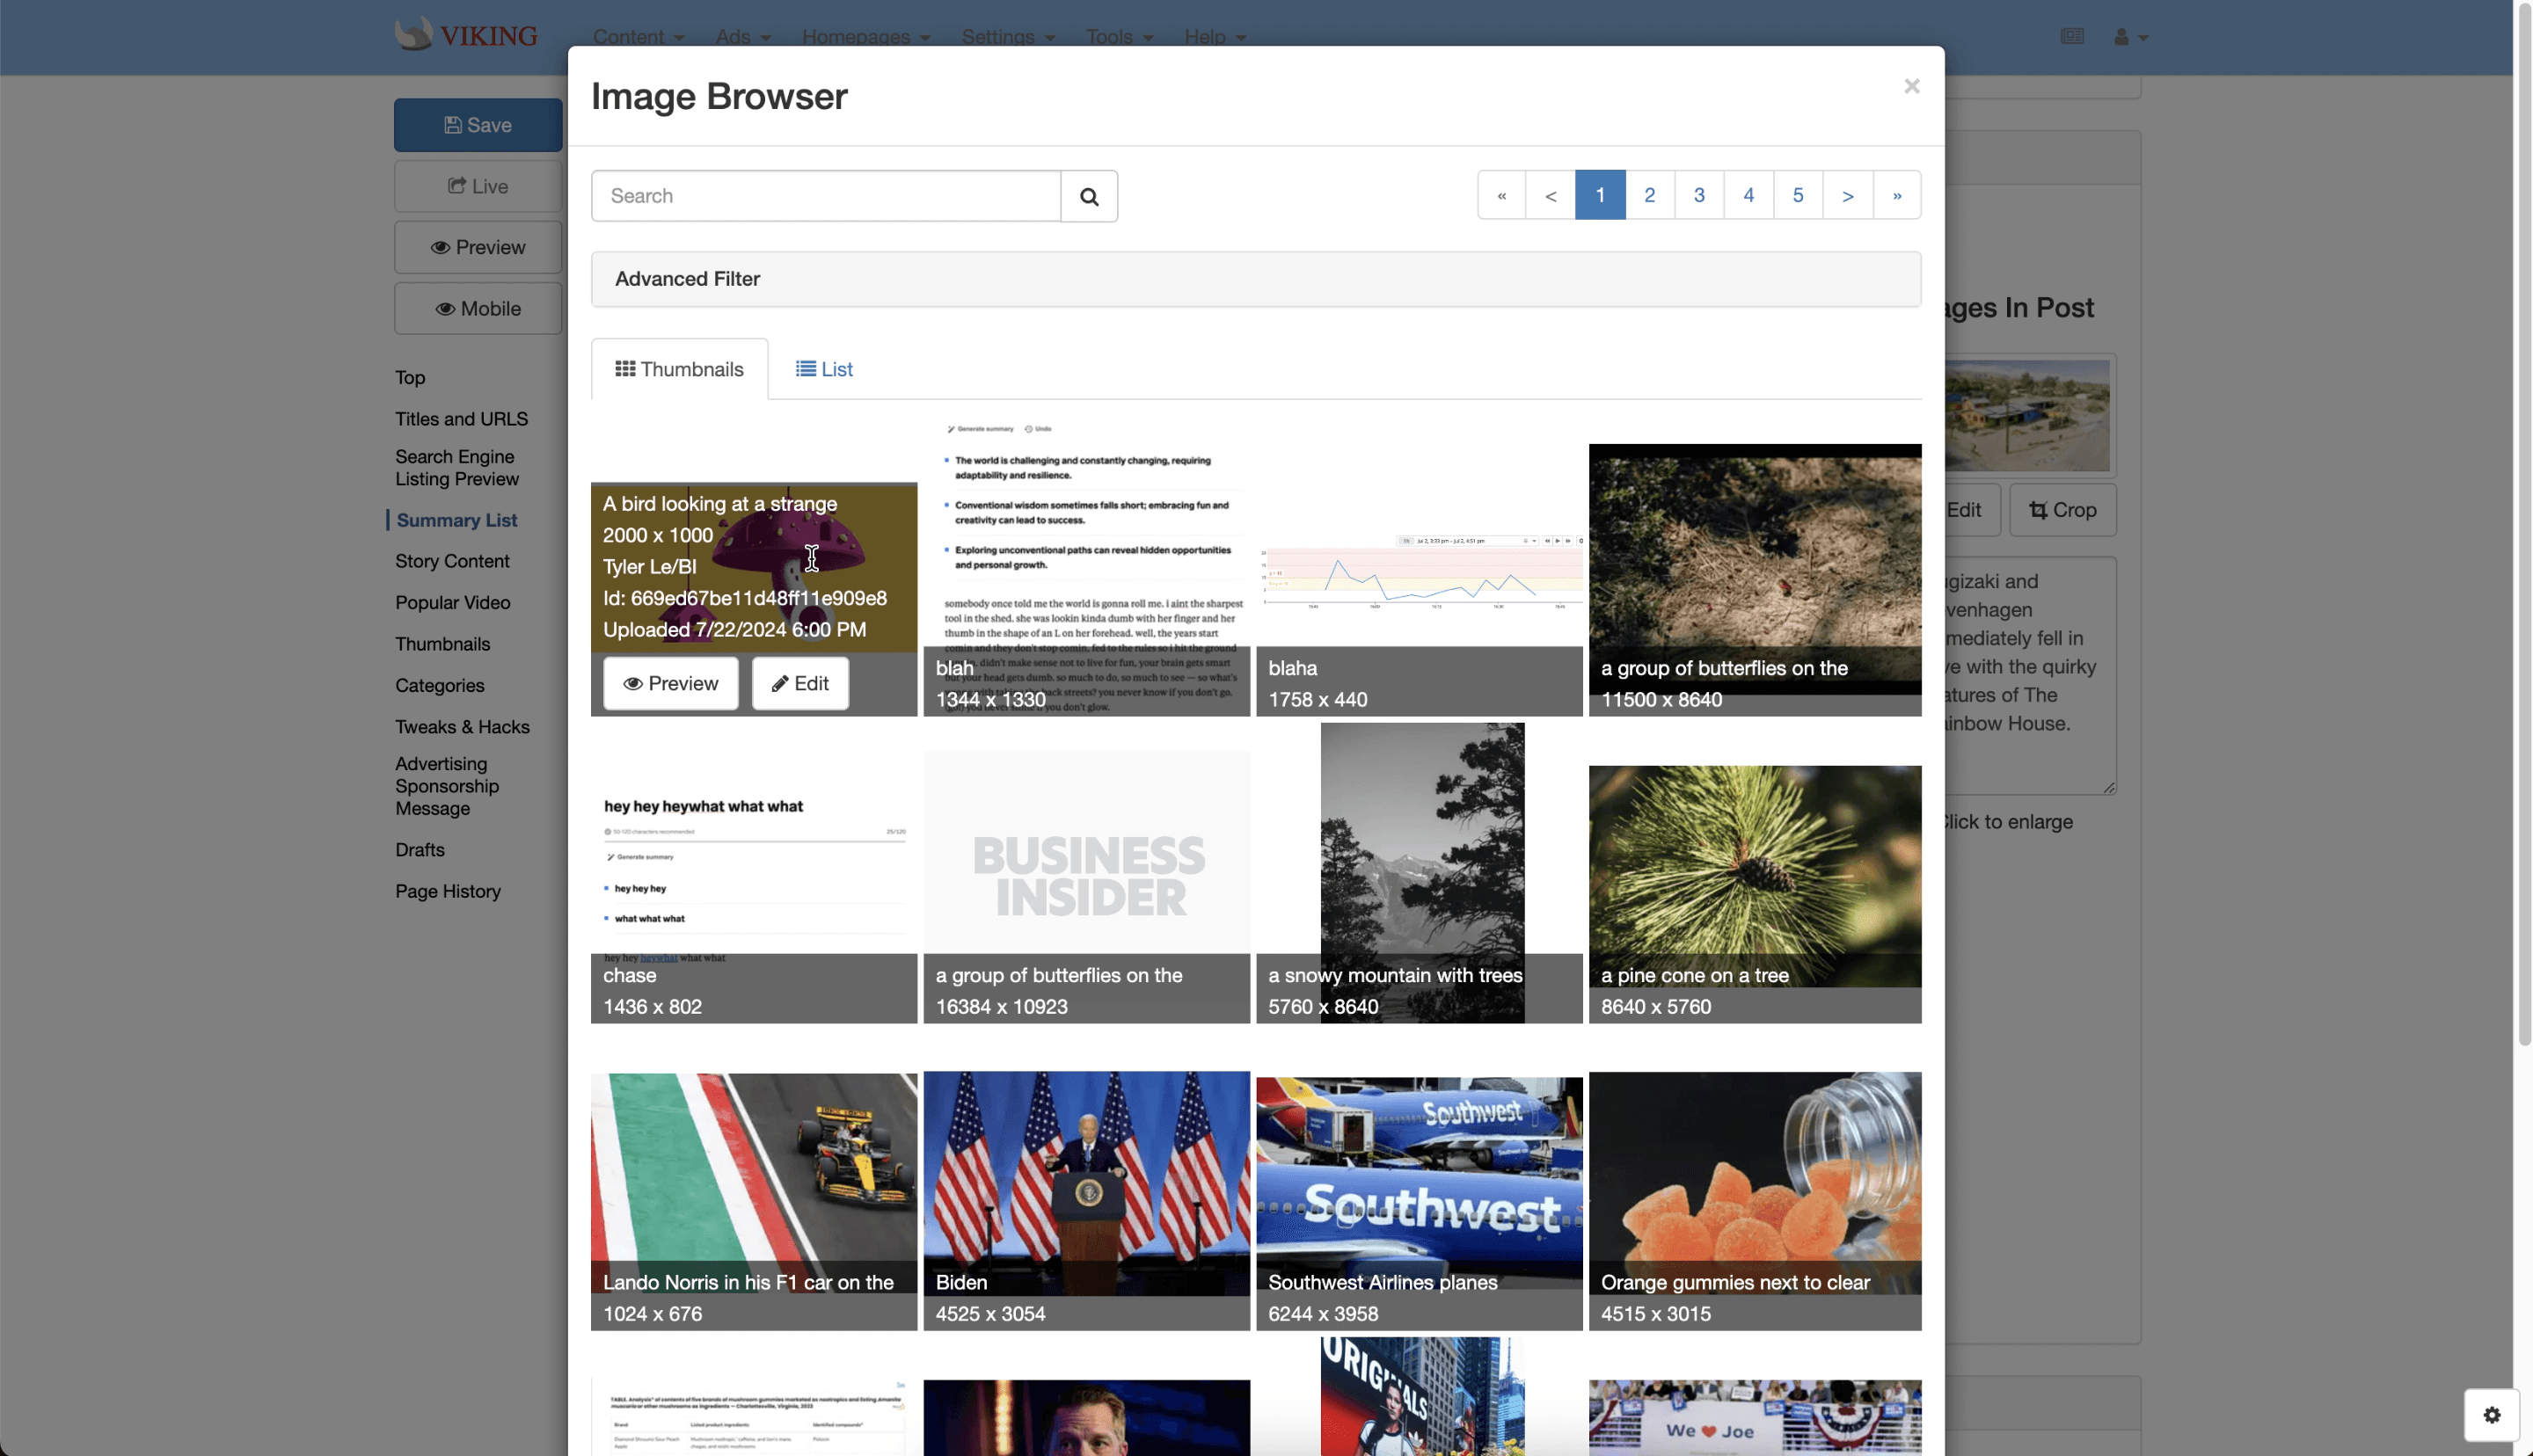Open the user account menu icon
The width and height of the screenshot is (2533, 1456).
pos(2131,37)
